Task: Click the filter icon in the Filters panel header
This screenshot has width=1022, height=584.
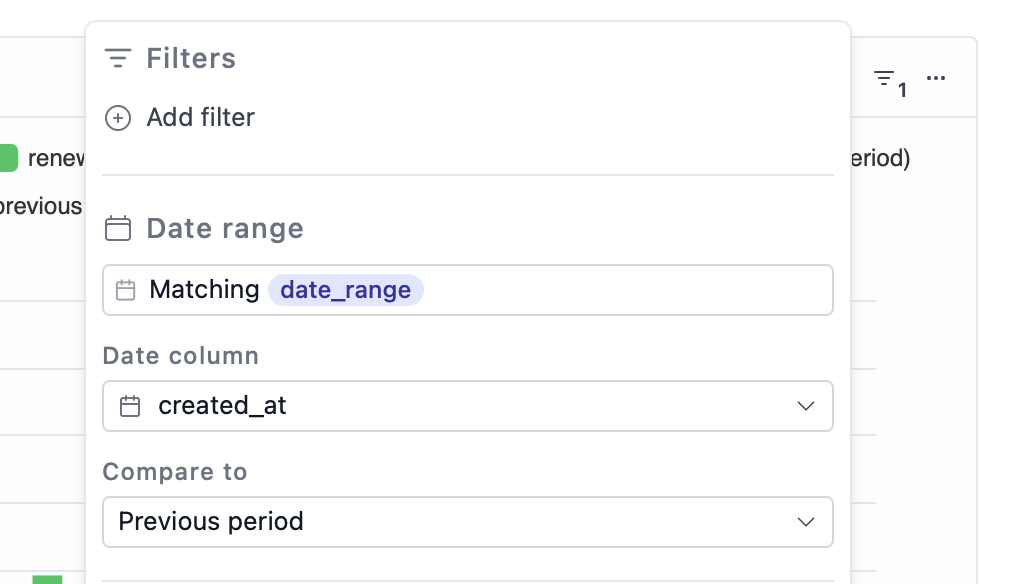Action: coord(118,58)
